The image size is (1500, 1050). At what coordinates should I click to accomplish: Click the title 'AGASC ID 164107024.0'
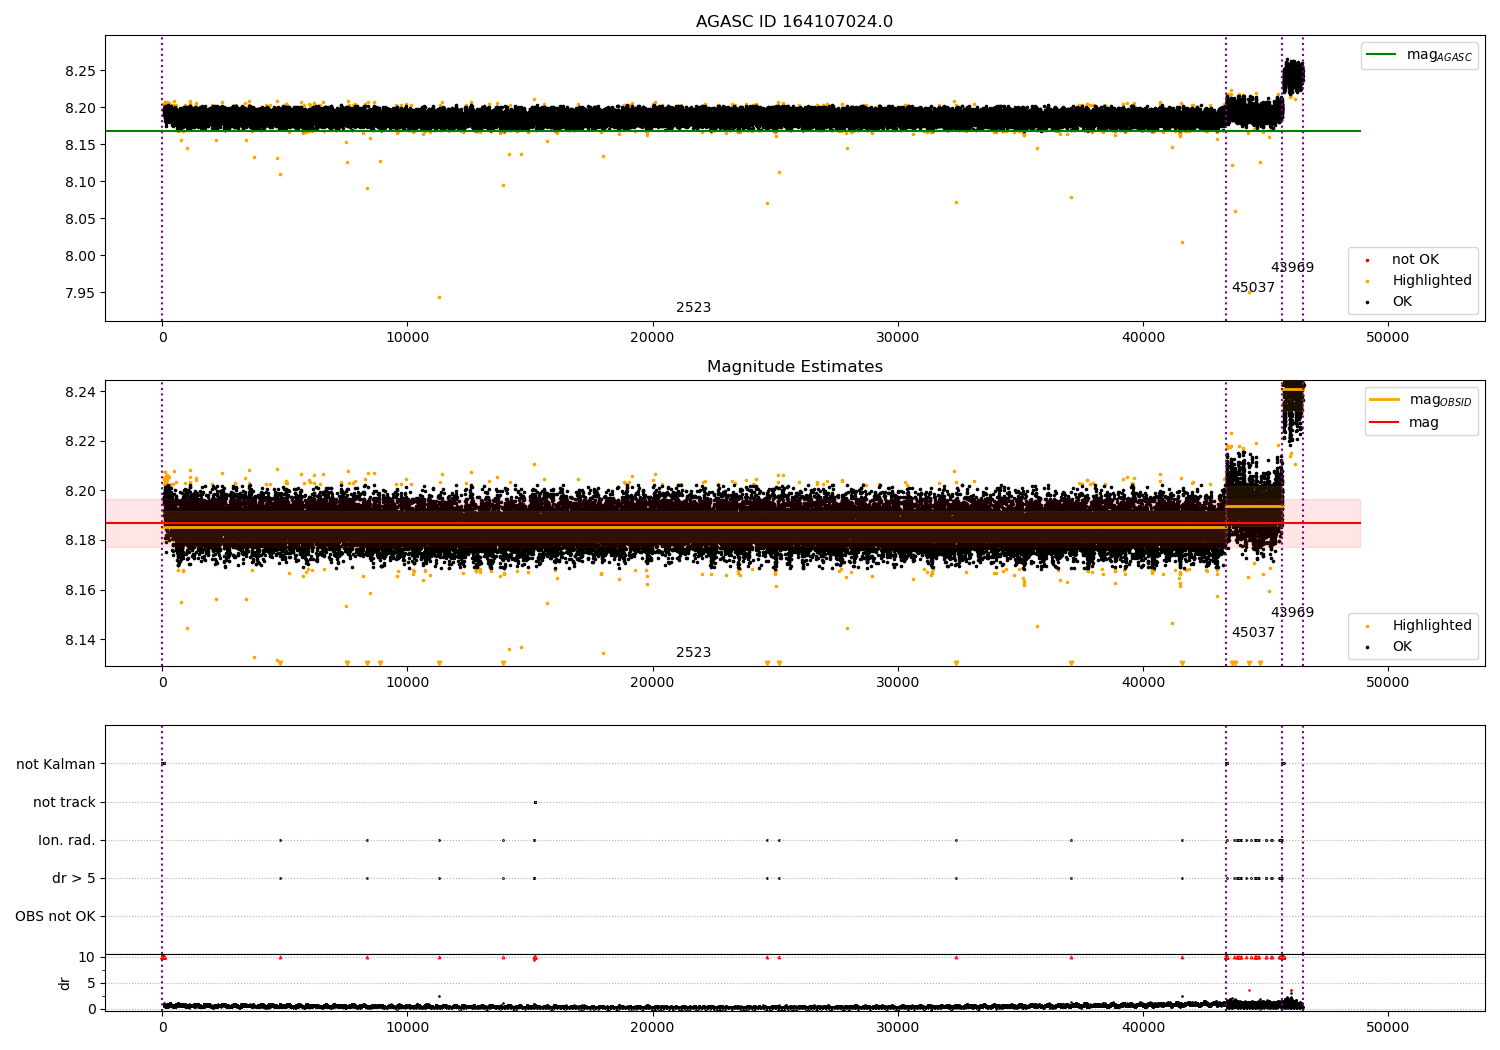[x=794, y=22]
